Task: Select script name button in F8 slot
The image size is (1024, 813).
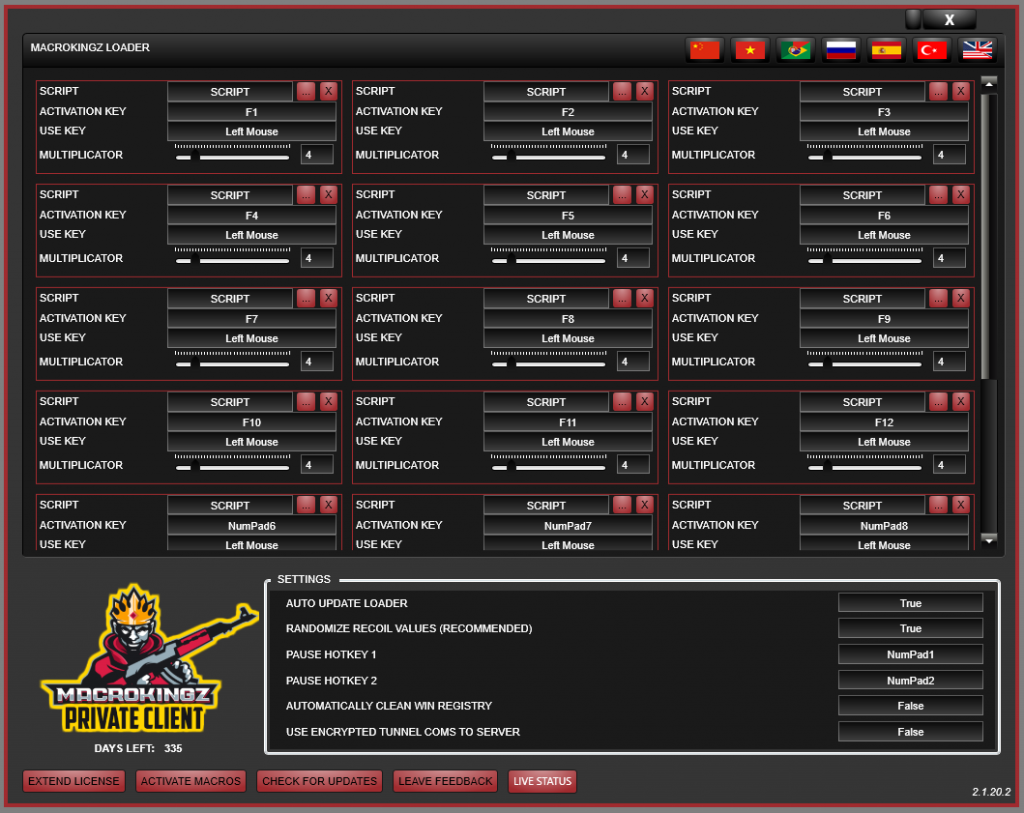Action: click(x=546, y=298)
